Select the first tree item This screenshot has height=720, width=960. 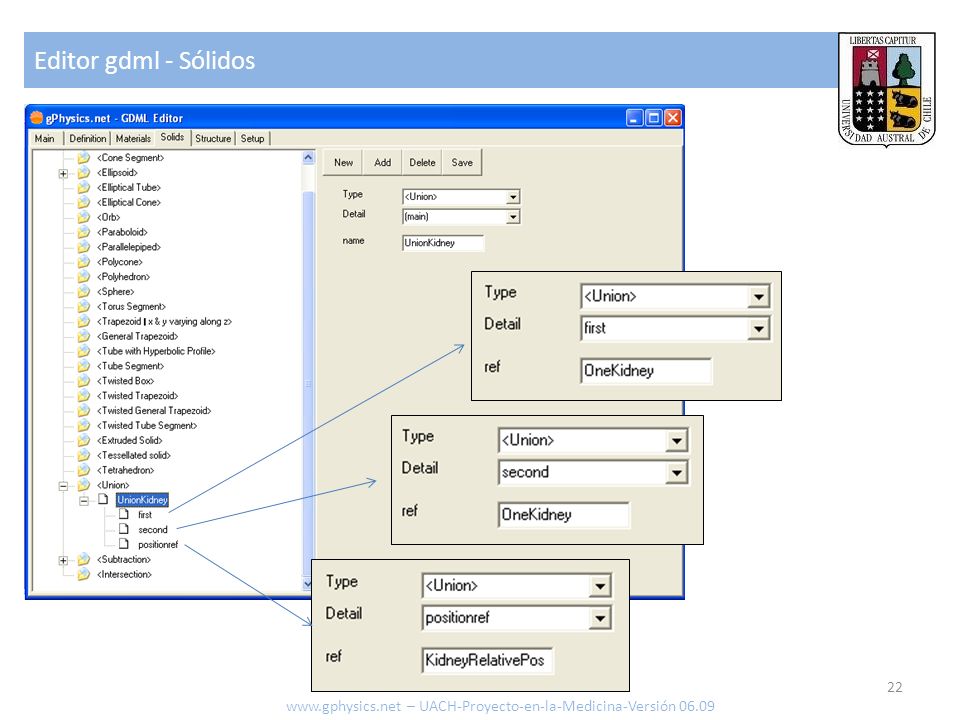[144, 515]
